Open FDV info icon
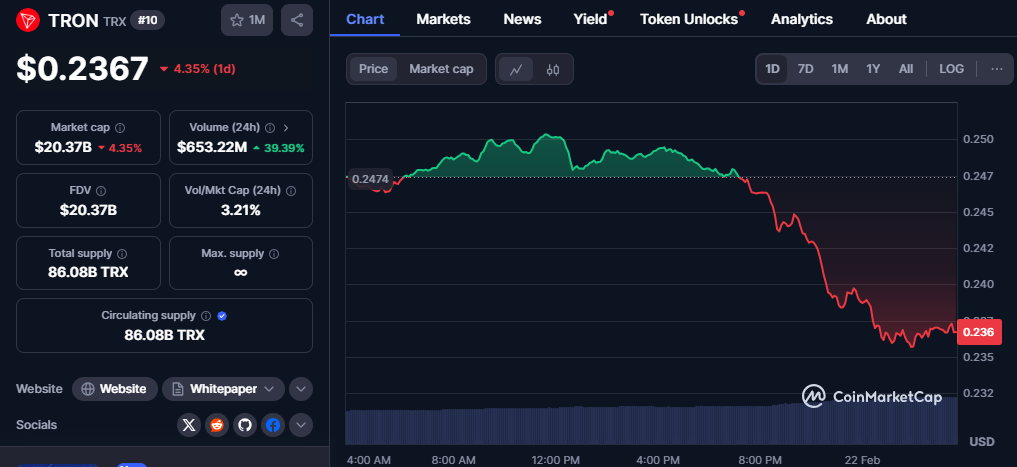 coord(101,191)
